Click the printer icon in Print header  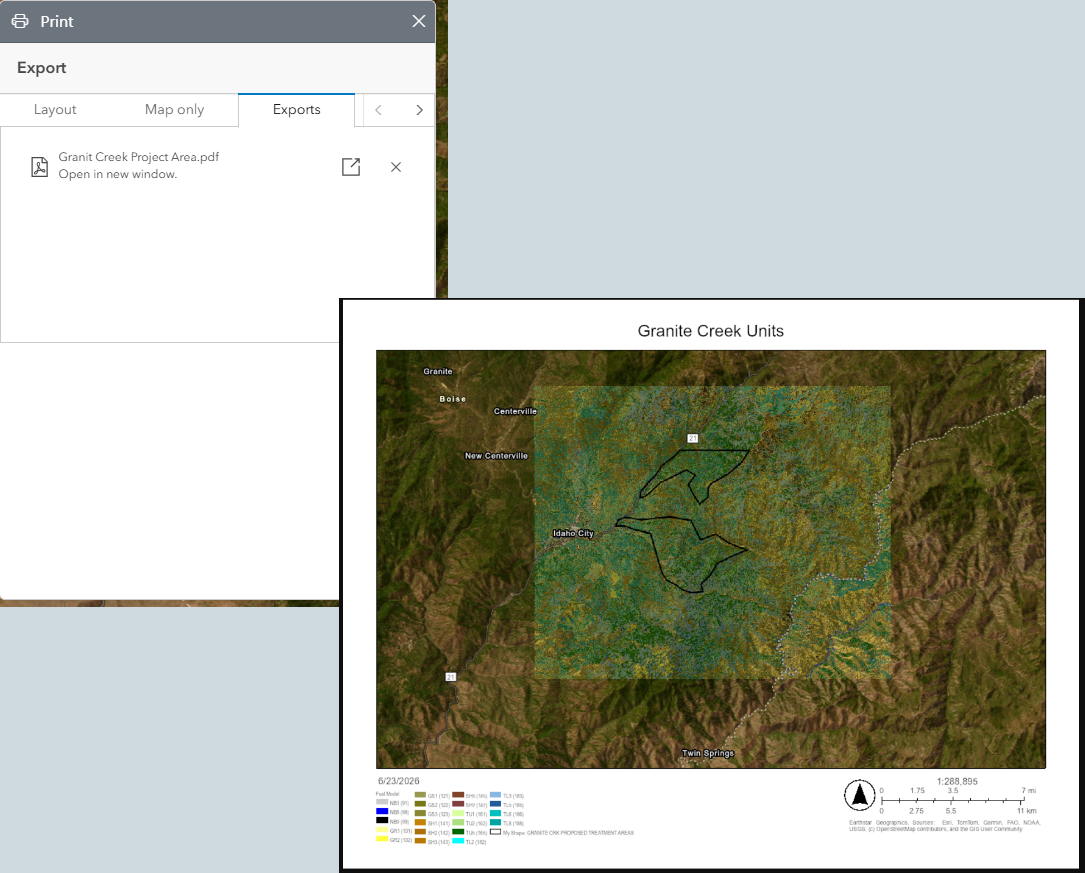(20, 21)
